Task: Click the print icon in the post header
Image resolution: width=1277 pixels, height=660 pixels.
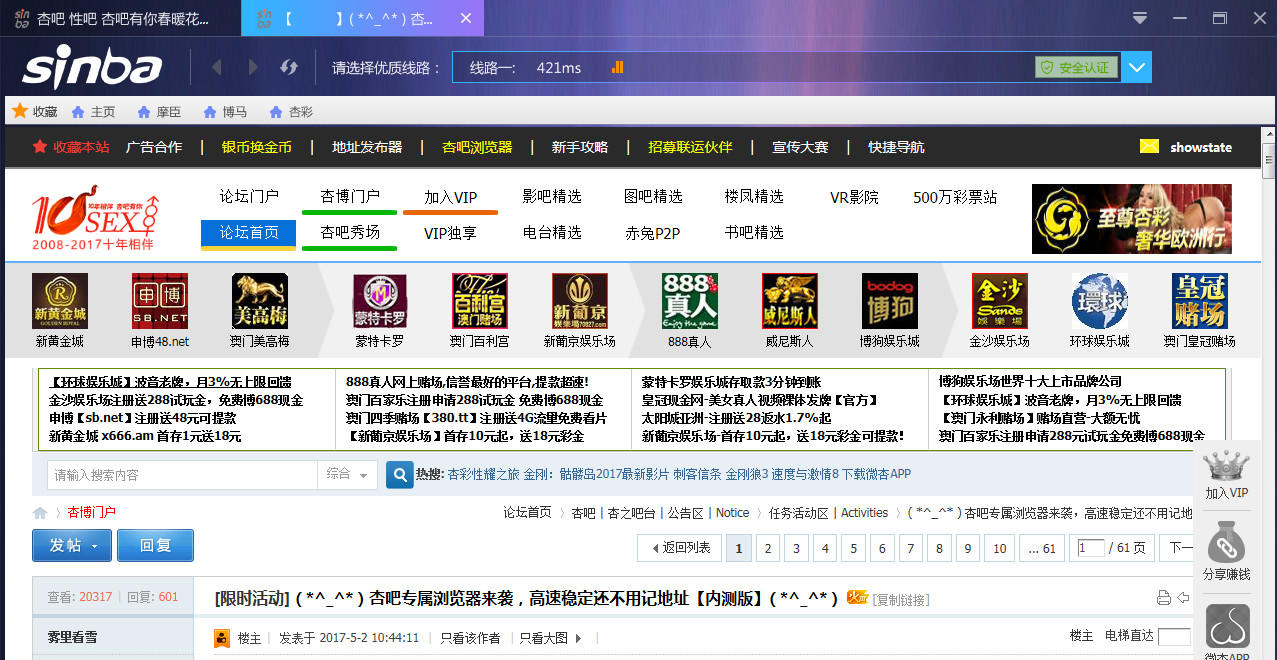Action: [1163, 598]
